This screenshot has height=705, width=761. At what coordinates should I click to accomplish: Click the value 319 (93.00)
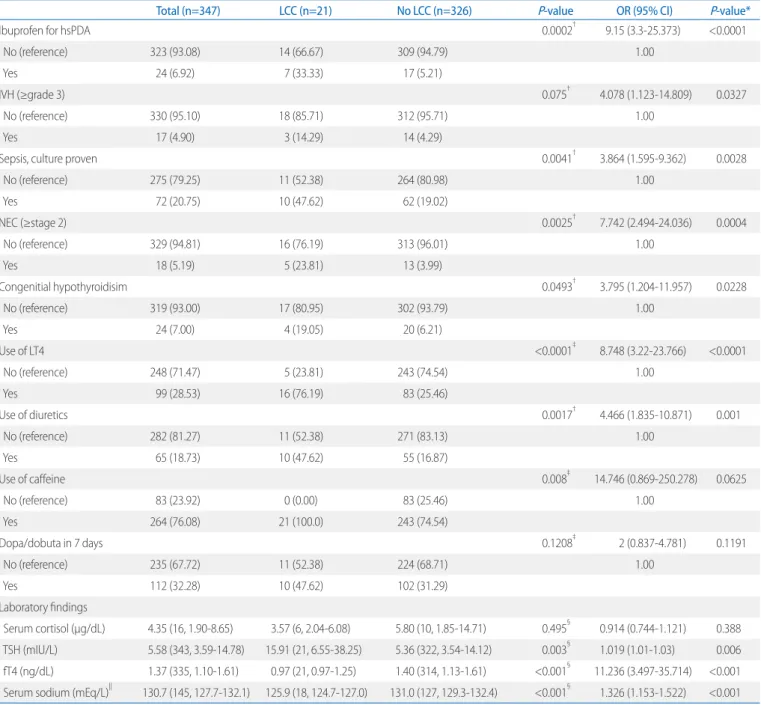(175, 308)
